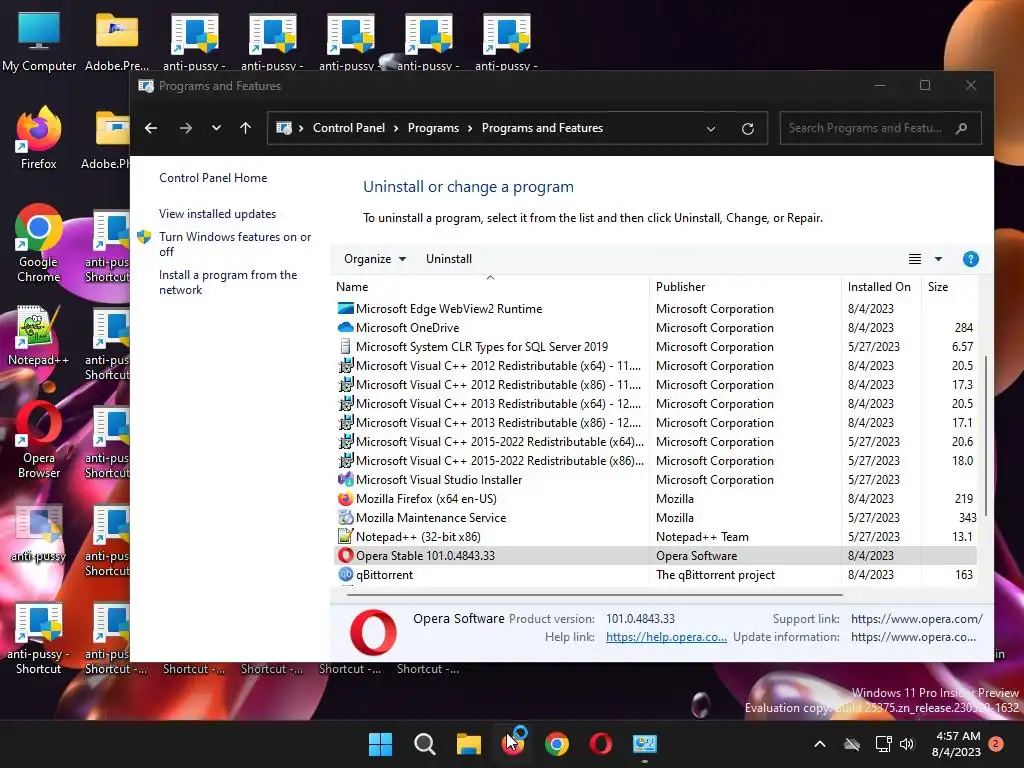This screenshot has width=1024, height=768.
Task: Select Microsoft Edge WebView2 Runtime icon
Action: [x=345, y=308]
